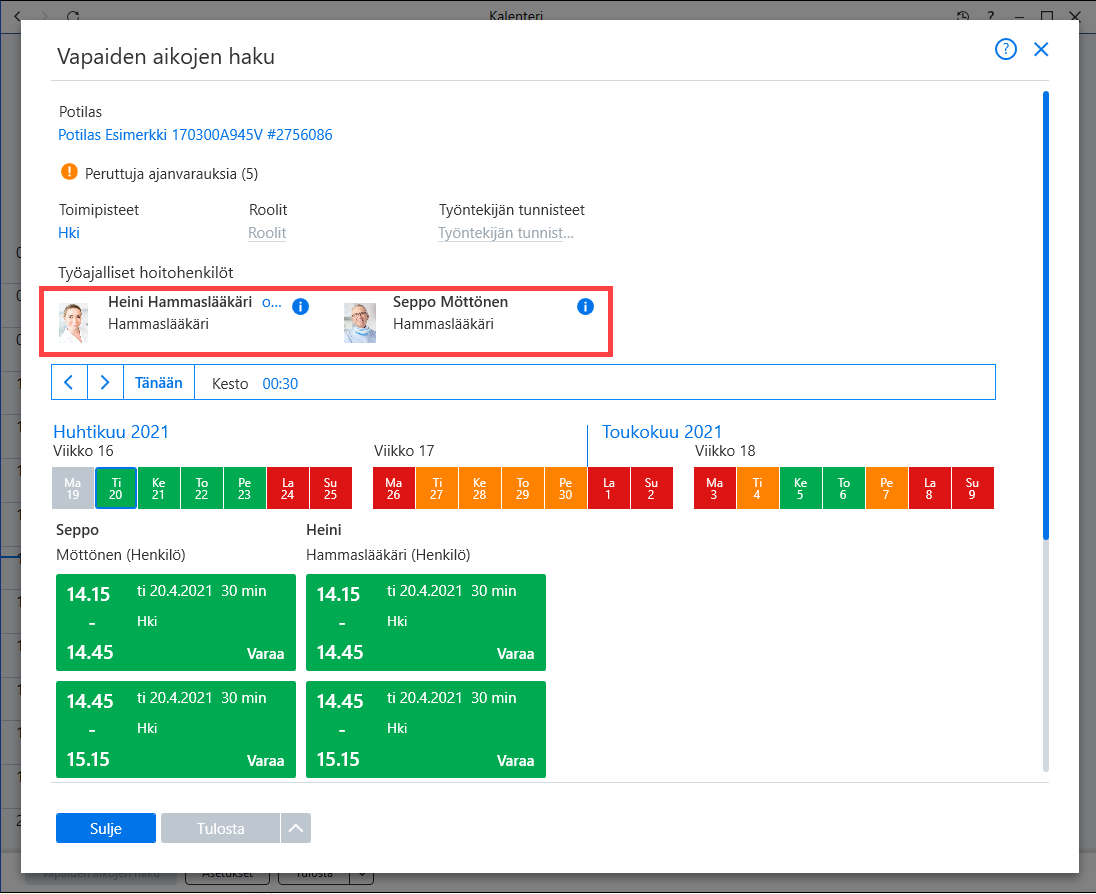Book Seppo's 14.15–14.45 slot via Varaa
Viewport: 1096px width, 894px height.
pyautogui.click(x=266, y=654)
